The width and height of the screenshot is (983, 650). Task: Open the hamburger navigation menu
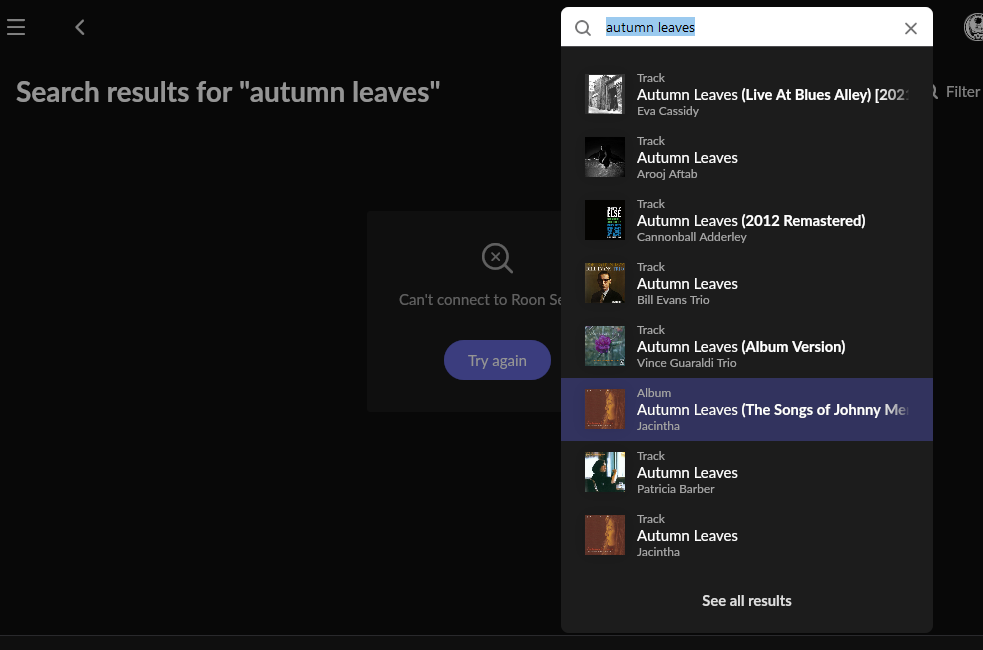coord(16,27)
